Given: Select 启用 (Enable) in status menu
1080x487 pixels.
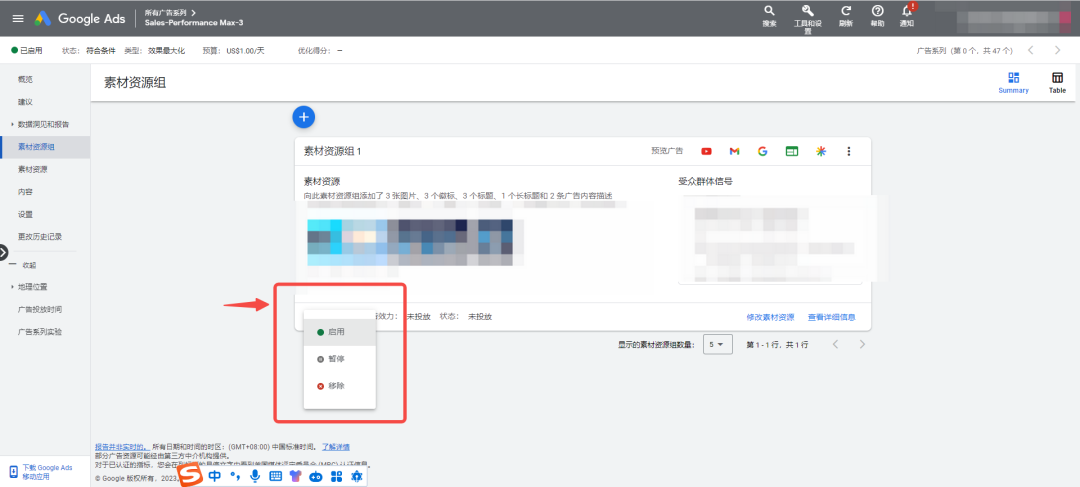Looking at the screenshot, I should tap(340, 332).
